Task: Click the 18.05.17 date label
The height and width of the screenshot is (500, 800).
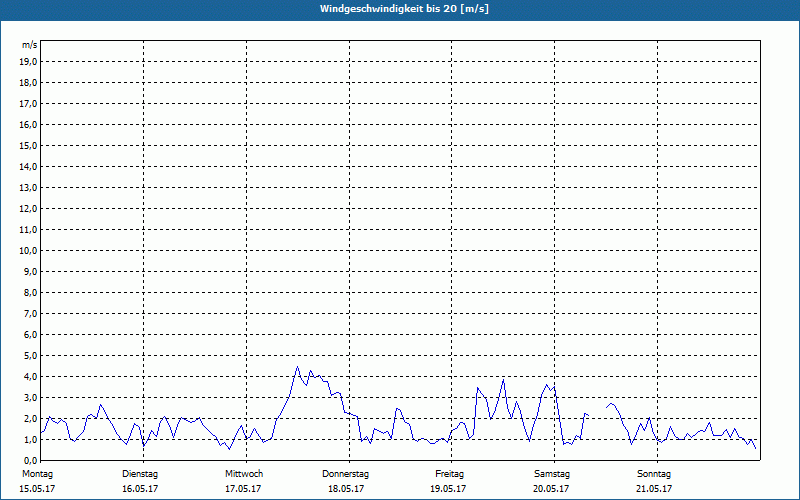Action: click(x=346, y=489)
